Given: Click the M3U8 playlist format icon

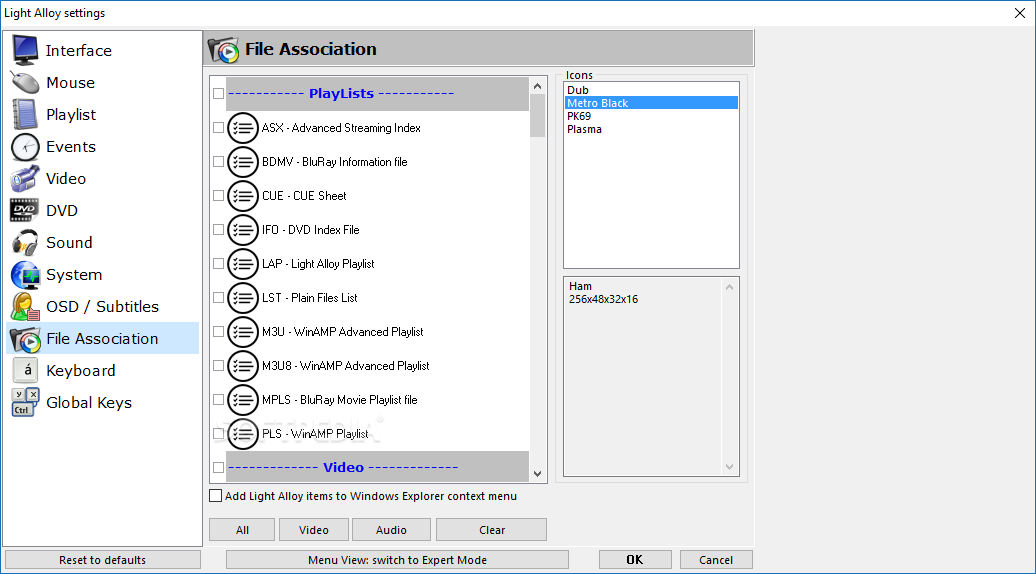Looking at the screenshot, I should 242,366.
